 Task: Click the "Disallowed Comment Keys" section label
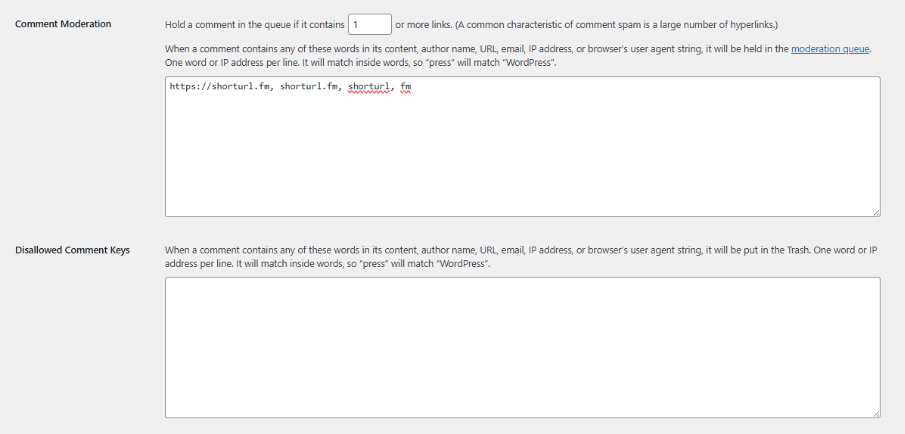(x=72, y=250)
